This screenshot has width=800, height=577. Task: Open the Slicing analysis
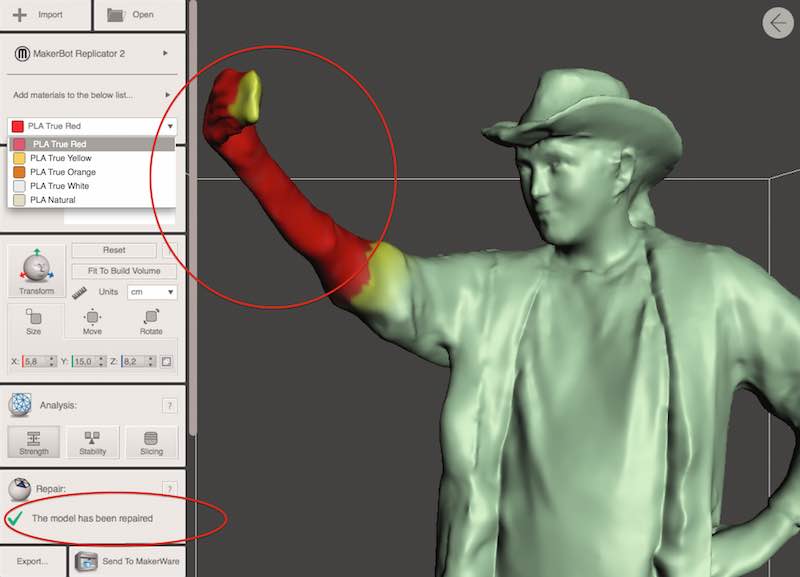[152, 442]
